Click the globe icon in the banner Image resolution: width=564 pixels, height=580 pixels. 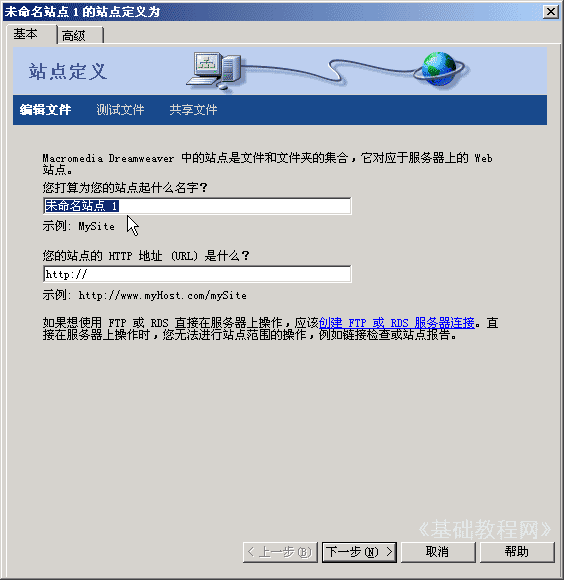click(x=440, y=69)
